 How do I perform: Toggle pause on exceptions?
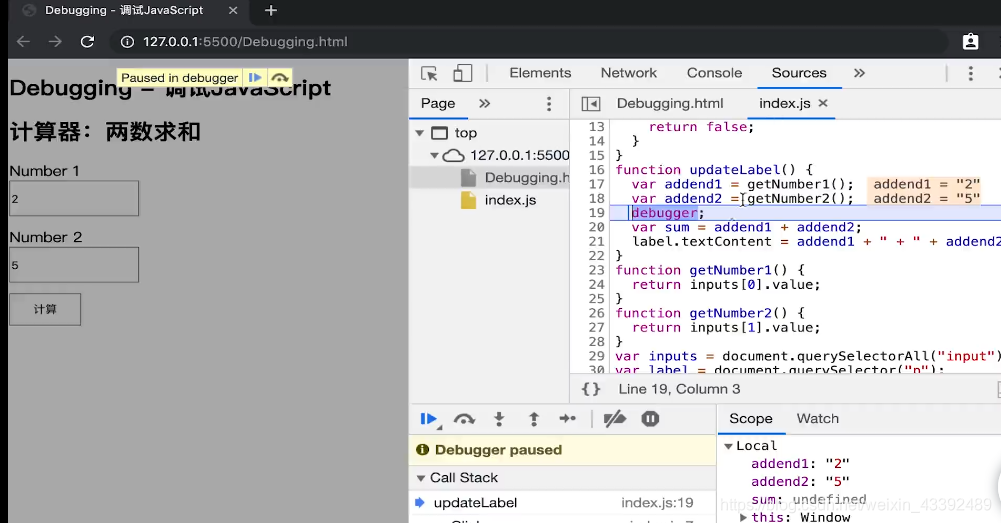click(x=650, y=419)
